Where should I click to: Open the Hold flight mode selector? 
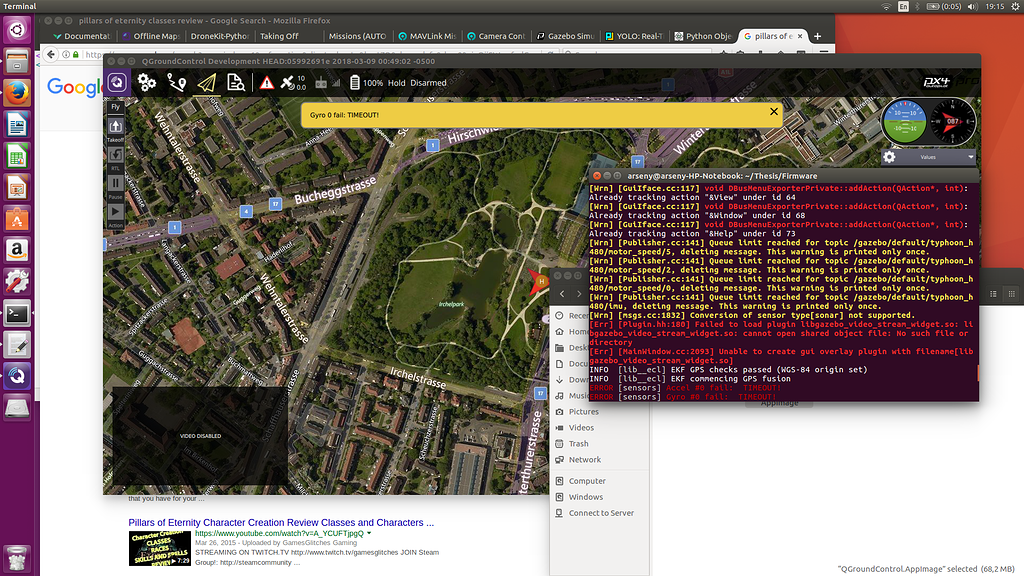point(396,83)
